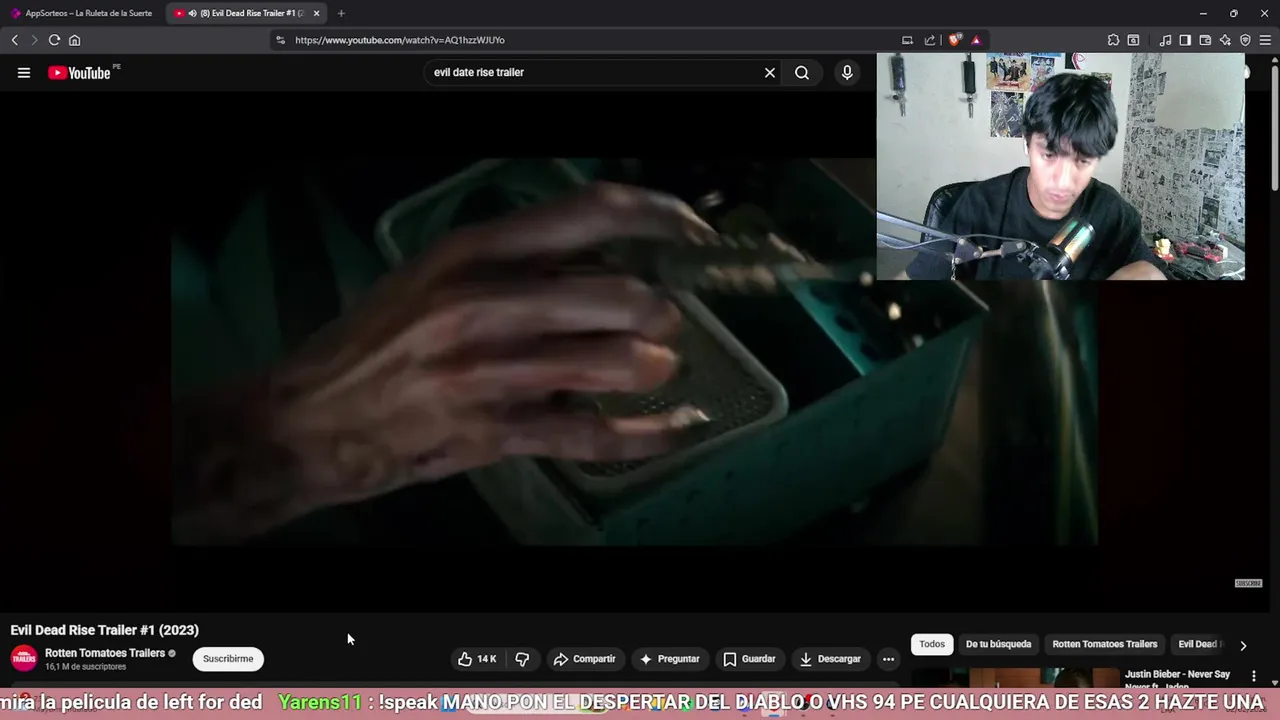This screenshot has width=1280, height=720.
Task: Click the 16,1 M de suscriptores text
Action: click(86, 667)
